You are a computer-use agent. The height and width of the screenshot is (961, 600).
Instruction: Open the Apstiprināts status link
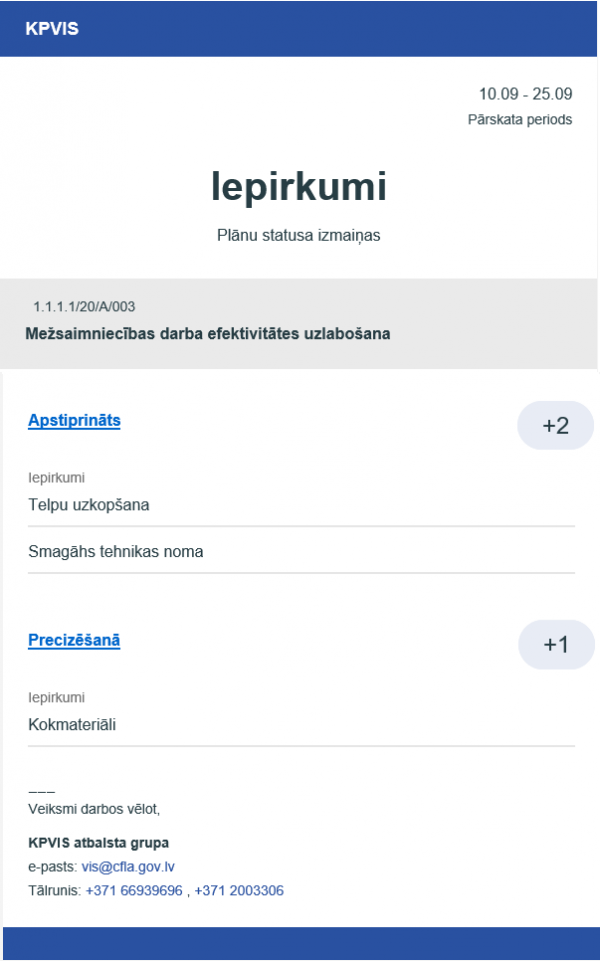pyautogui.click(x=74, y=421)
